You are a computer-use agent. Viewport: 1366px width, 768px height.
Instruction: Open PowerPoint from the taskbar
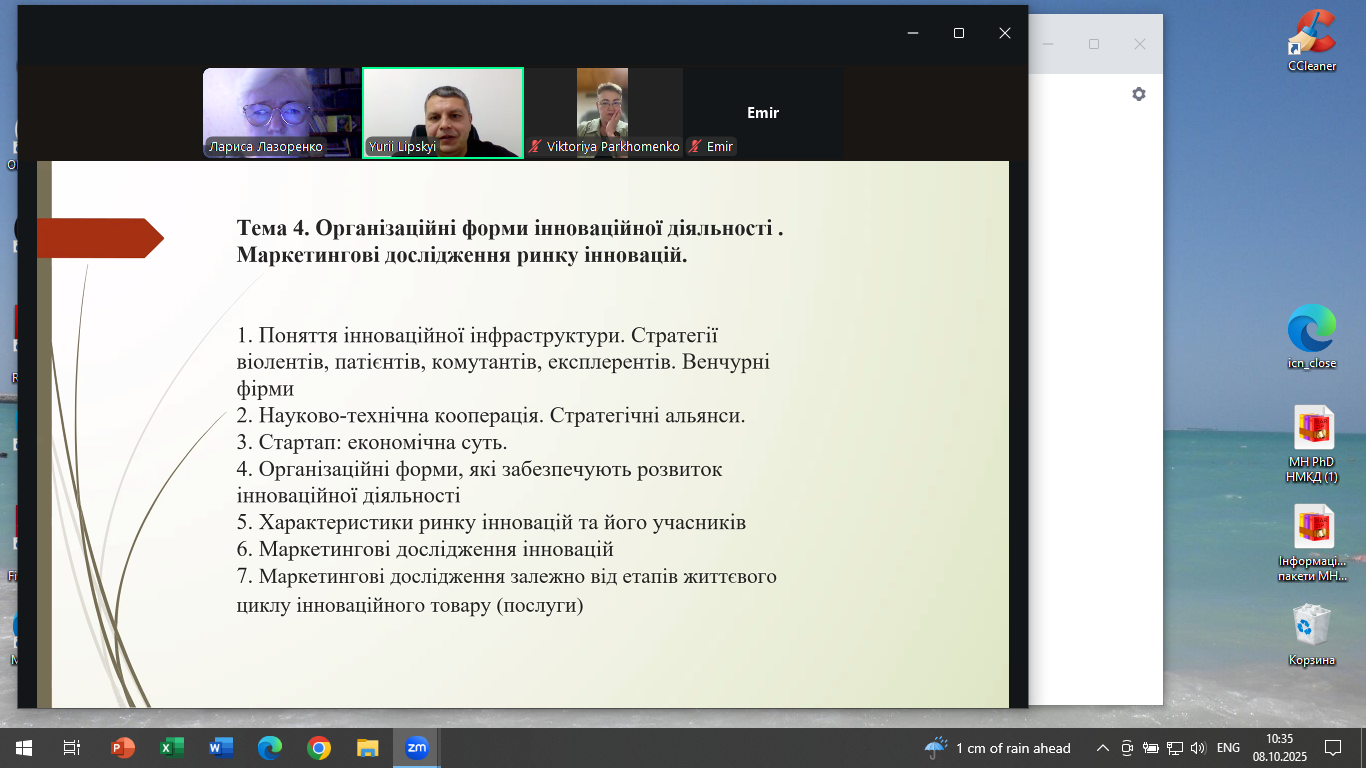123,748
